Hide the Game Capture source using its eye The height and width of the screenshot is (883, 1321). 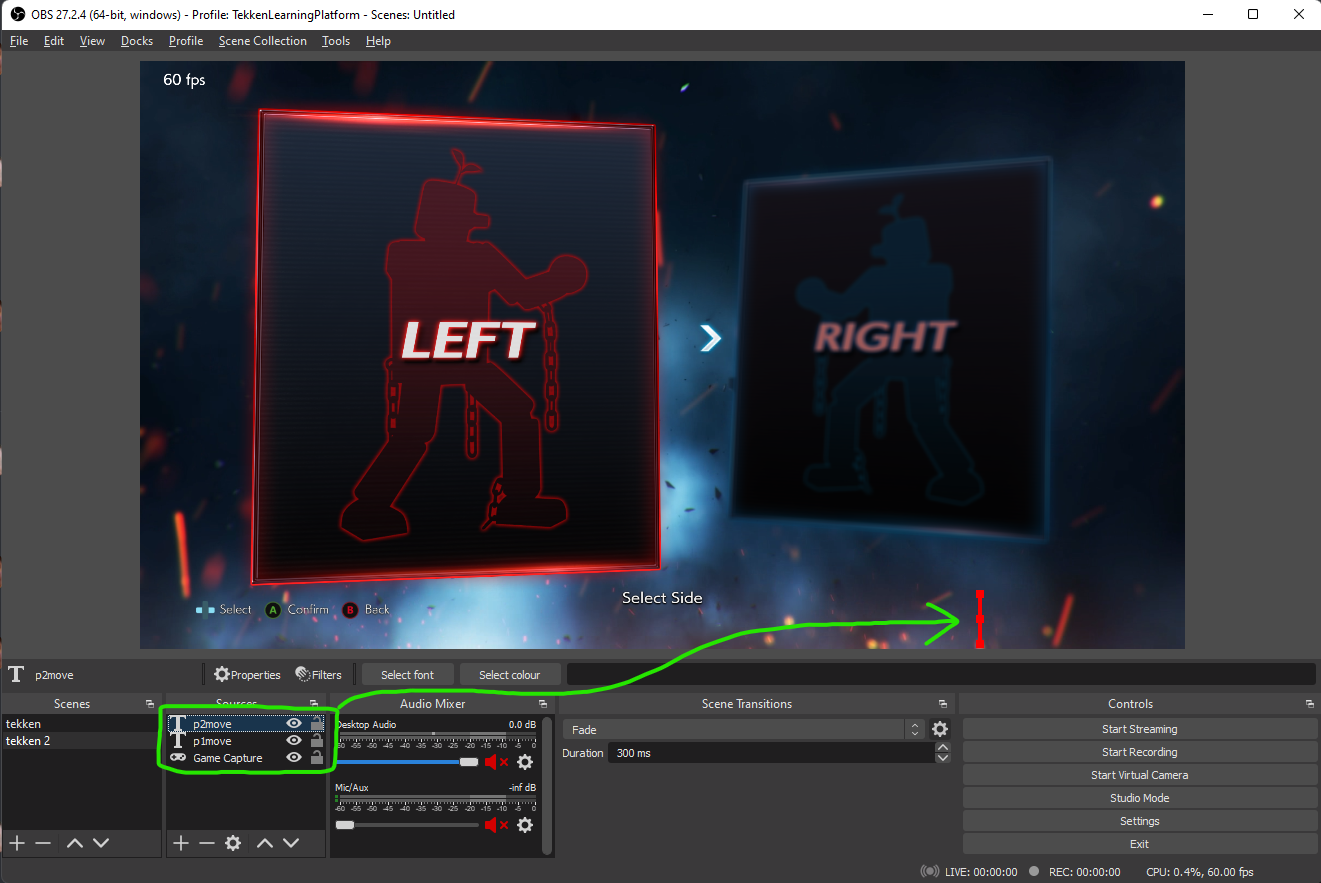pyautogui.click(x=294, y=757)
